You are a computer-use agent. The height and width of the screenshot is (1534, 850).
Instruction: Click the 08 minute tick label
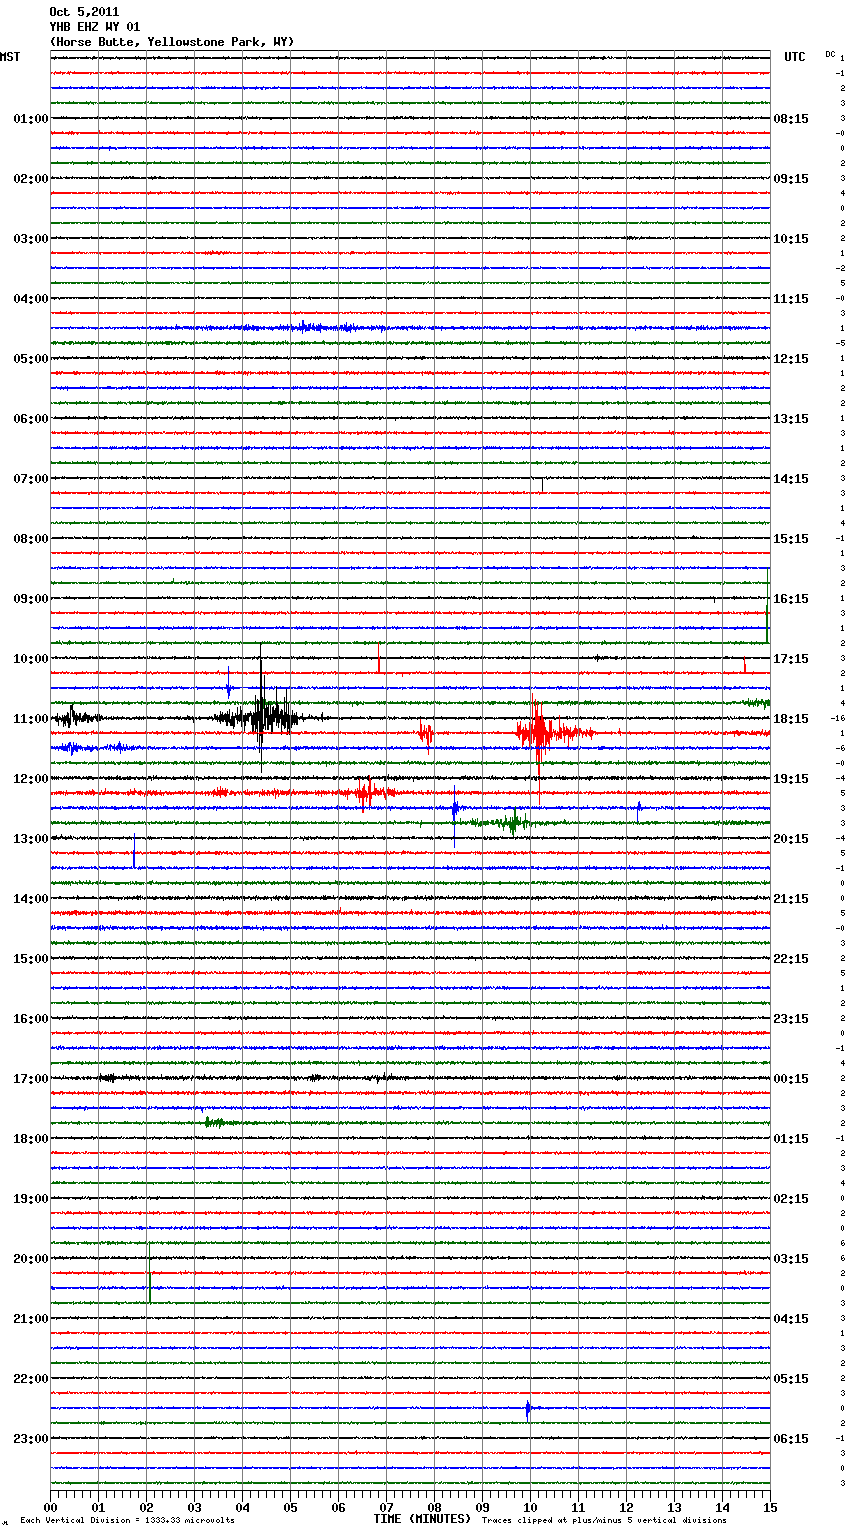(x=434, y=1507)
